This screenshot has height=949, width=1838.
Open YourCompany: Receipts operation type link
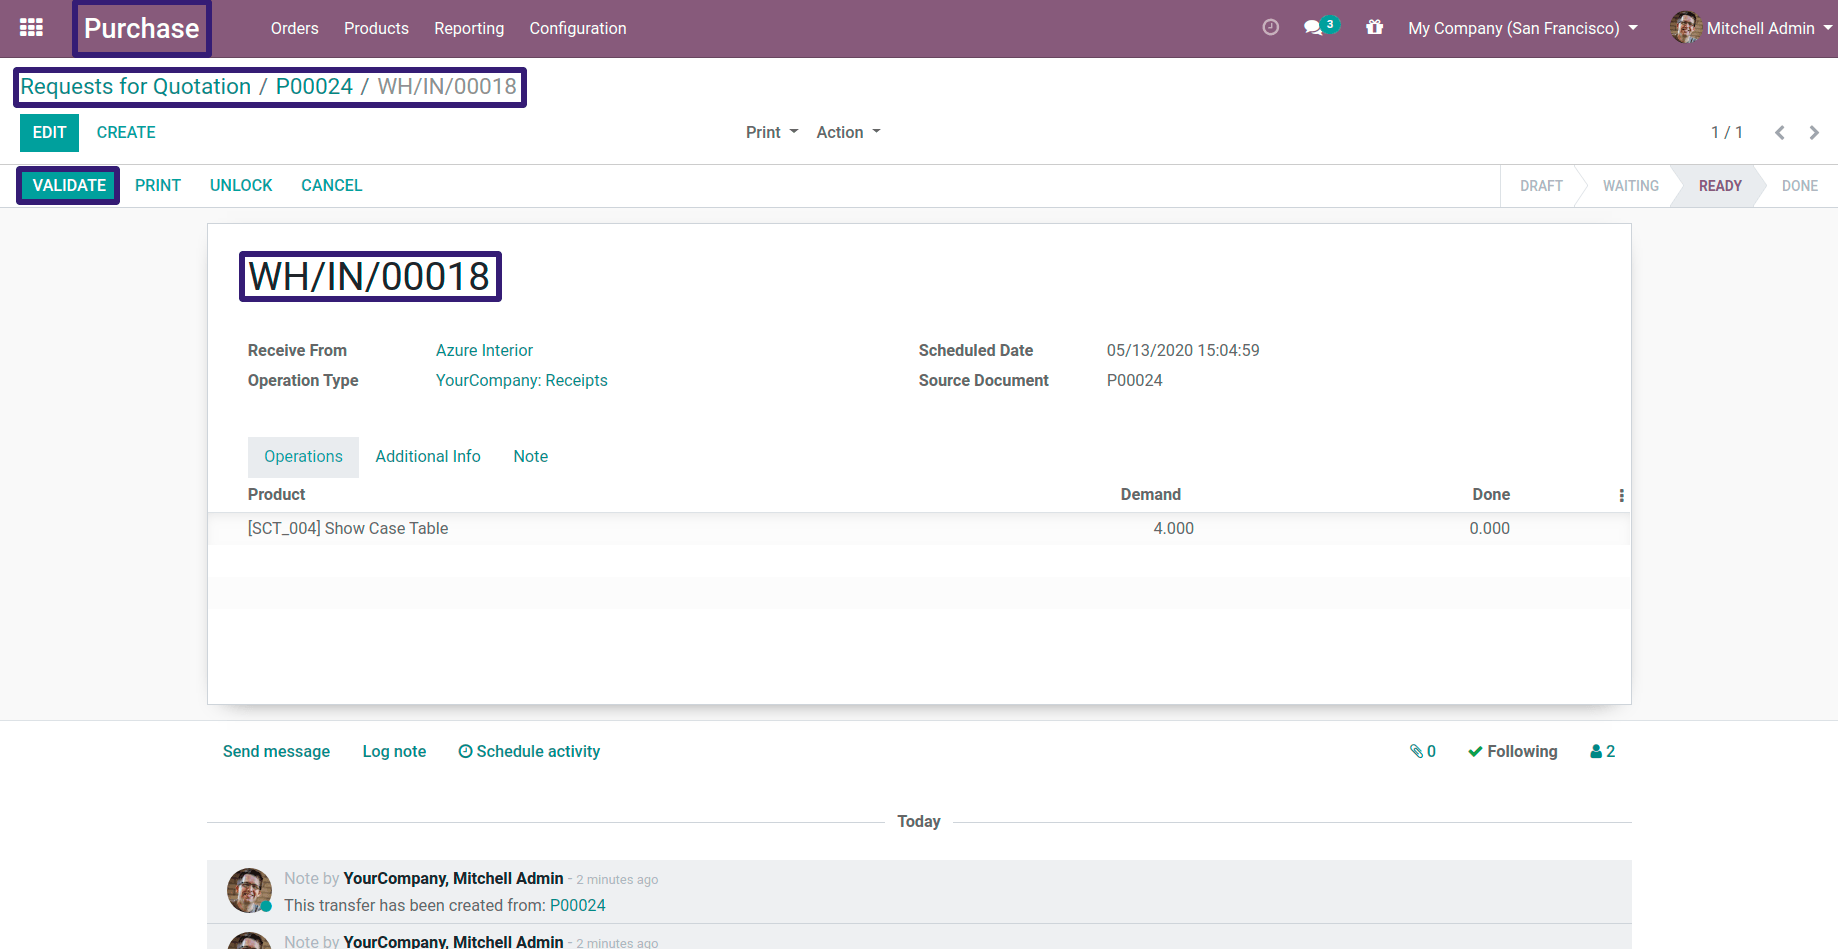[522, 380]
